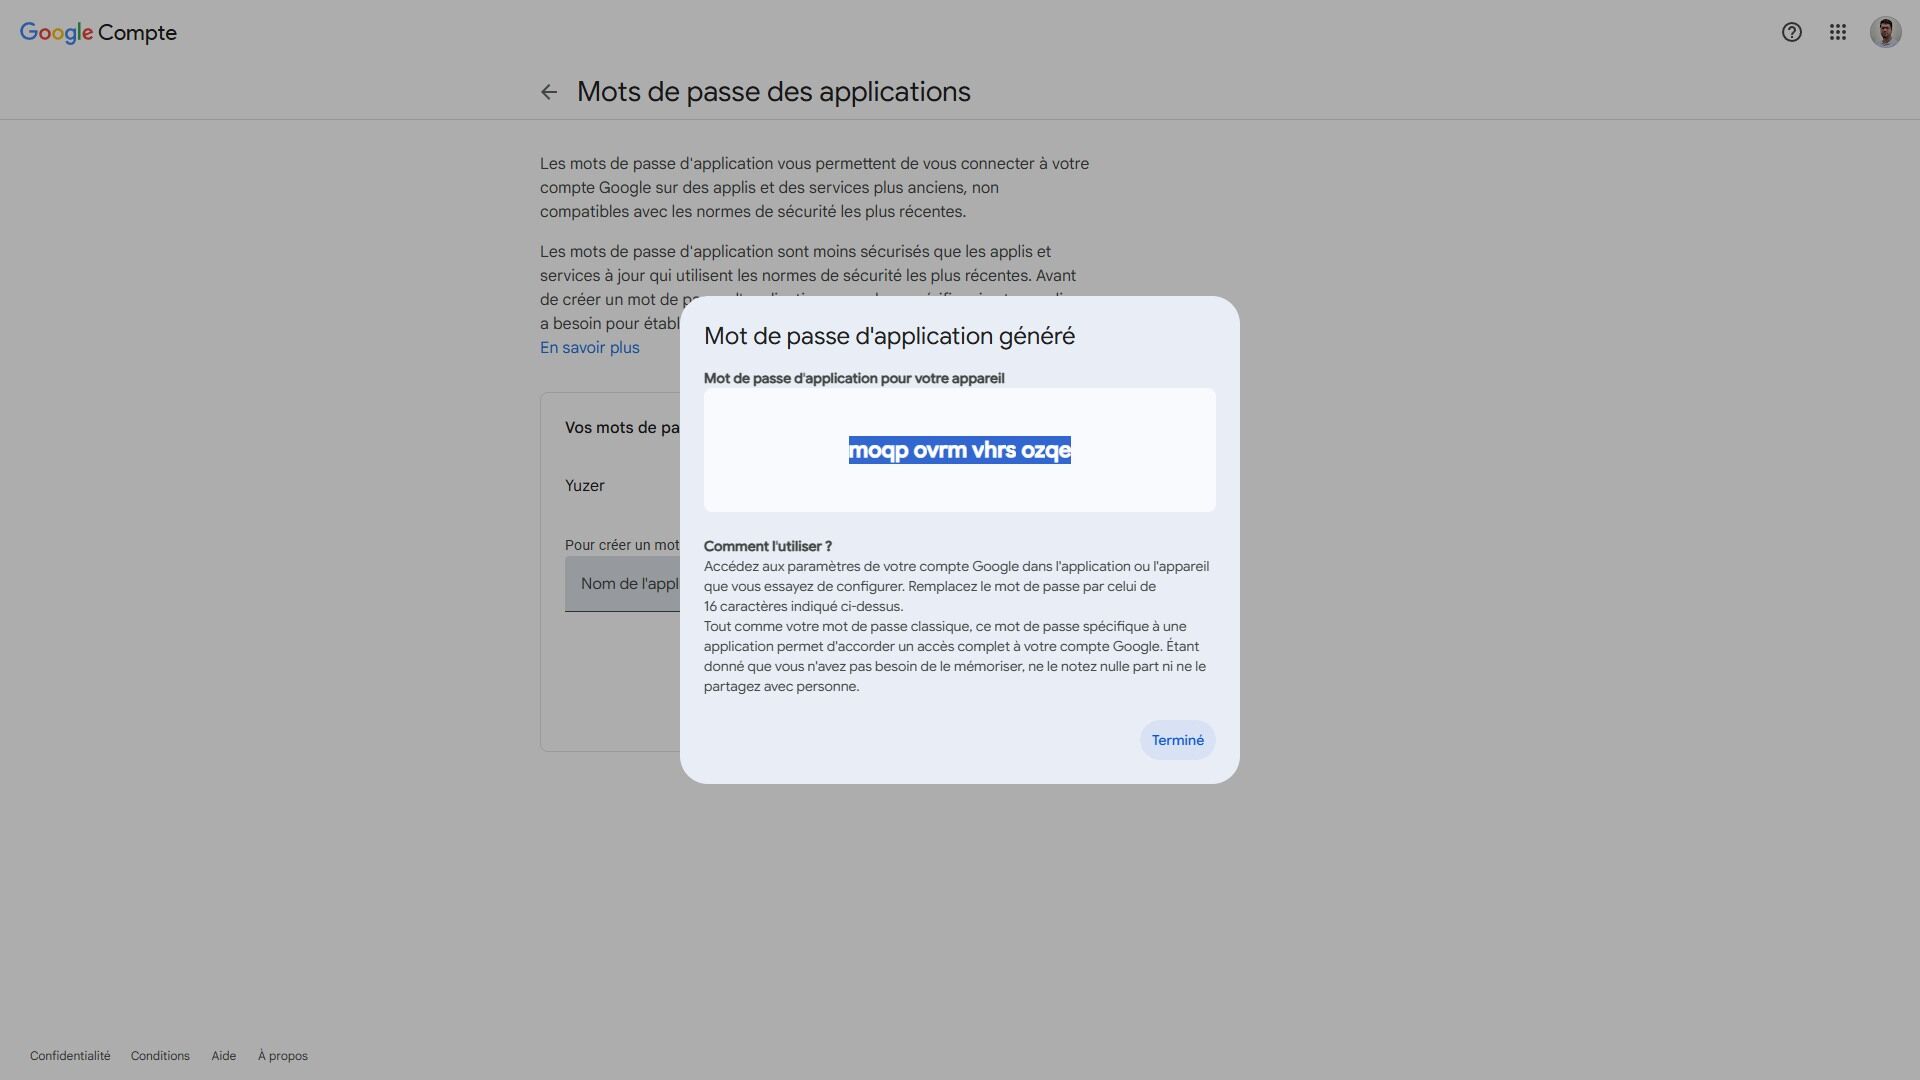
Task: Open the Google apps grid launcher
Action: pos(1838,32)
